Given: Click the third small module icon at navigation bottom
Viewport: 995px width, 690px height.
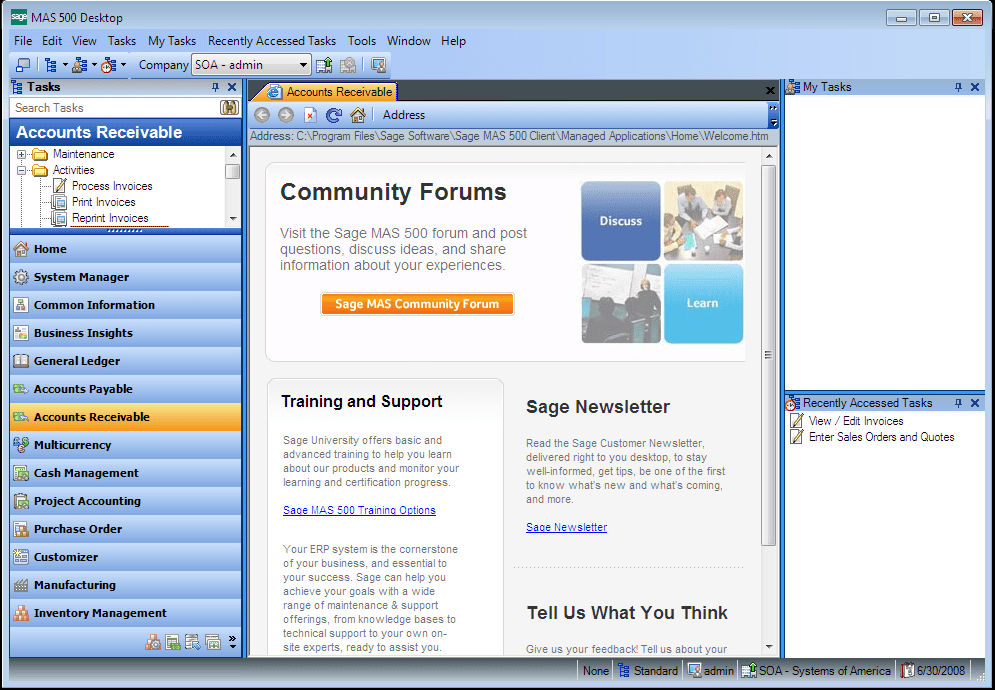Looking at the screenshot, I should pos(192,642).
